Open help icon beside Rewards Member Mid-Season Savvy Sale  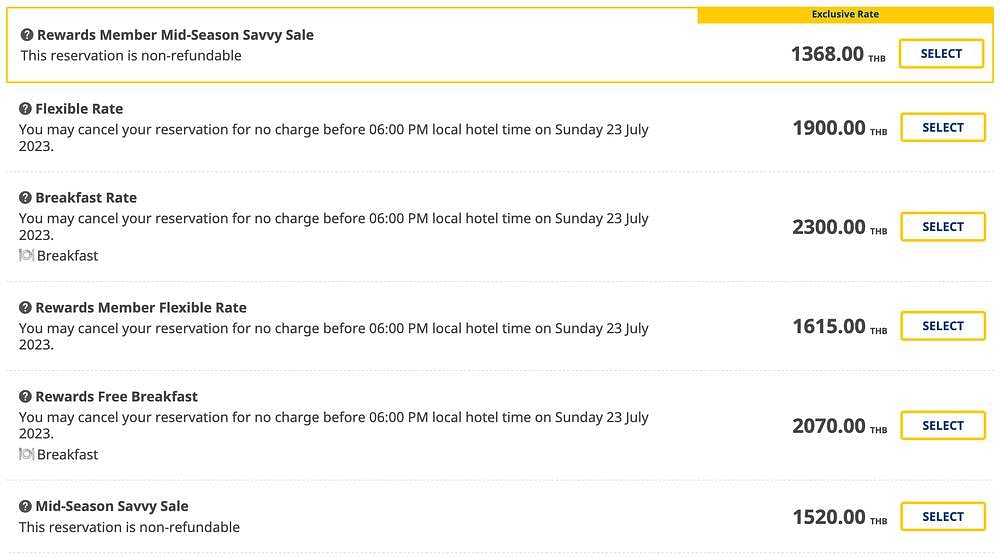(x=27, y=35)
